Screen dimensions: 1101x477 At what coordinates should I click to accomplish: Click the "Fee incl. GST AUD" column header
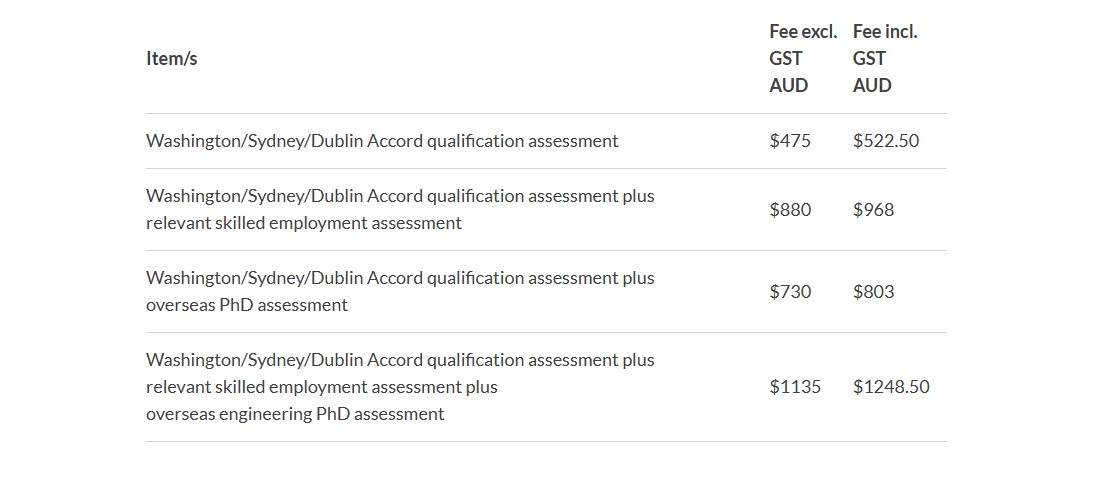(x=885, y=58)
